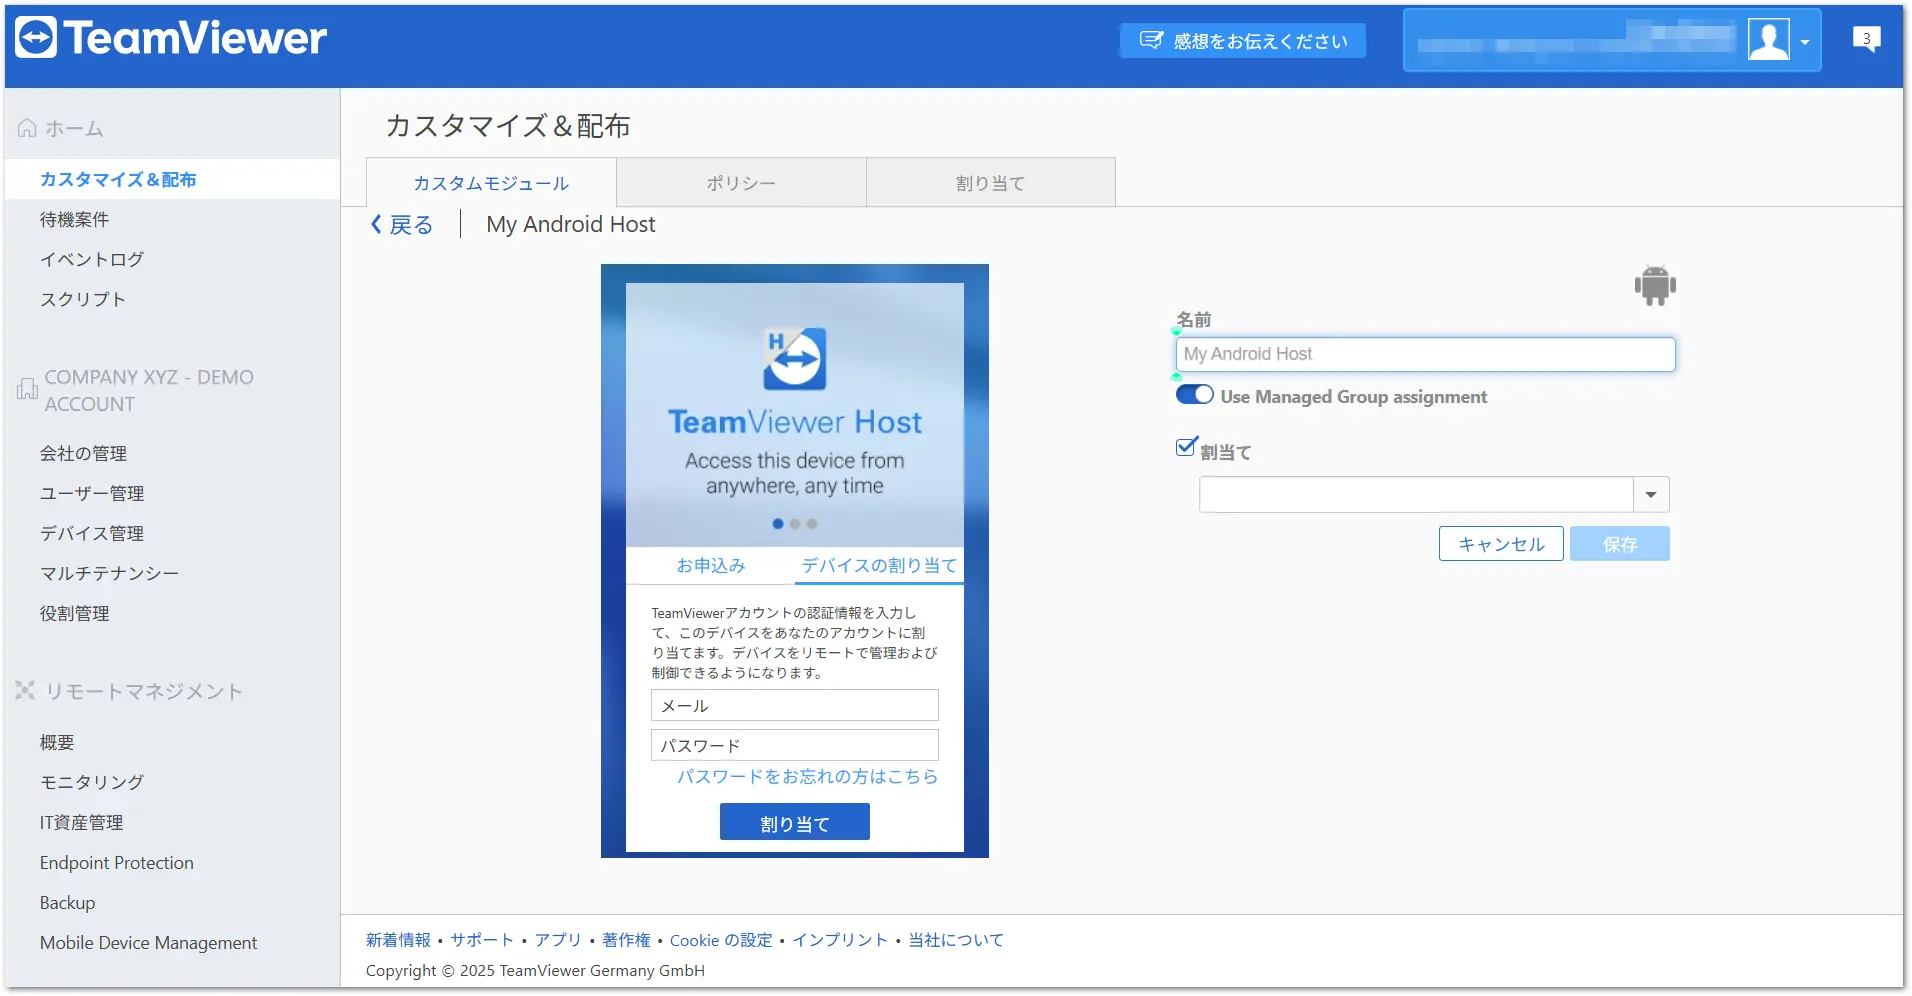This screenshot has width=1912, height=996.
Task: Open Endpoint Protection in sidebar
Action: pos(117,862)
